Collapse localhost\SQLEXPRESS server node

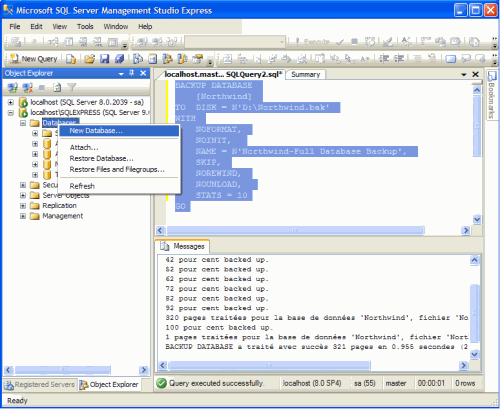click(11, 113)
